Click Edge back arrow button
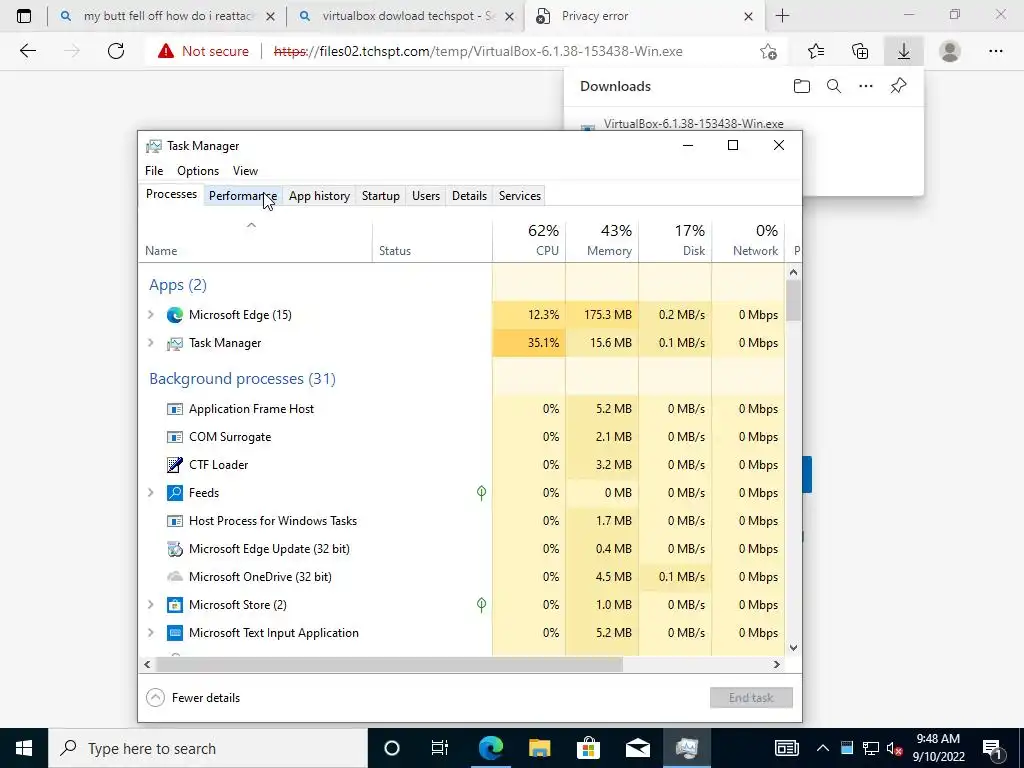 (x=27, y=51)
